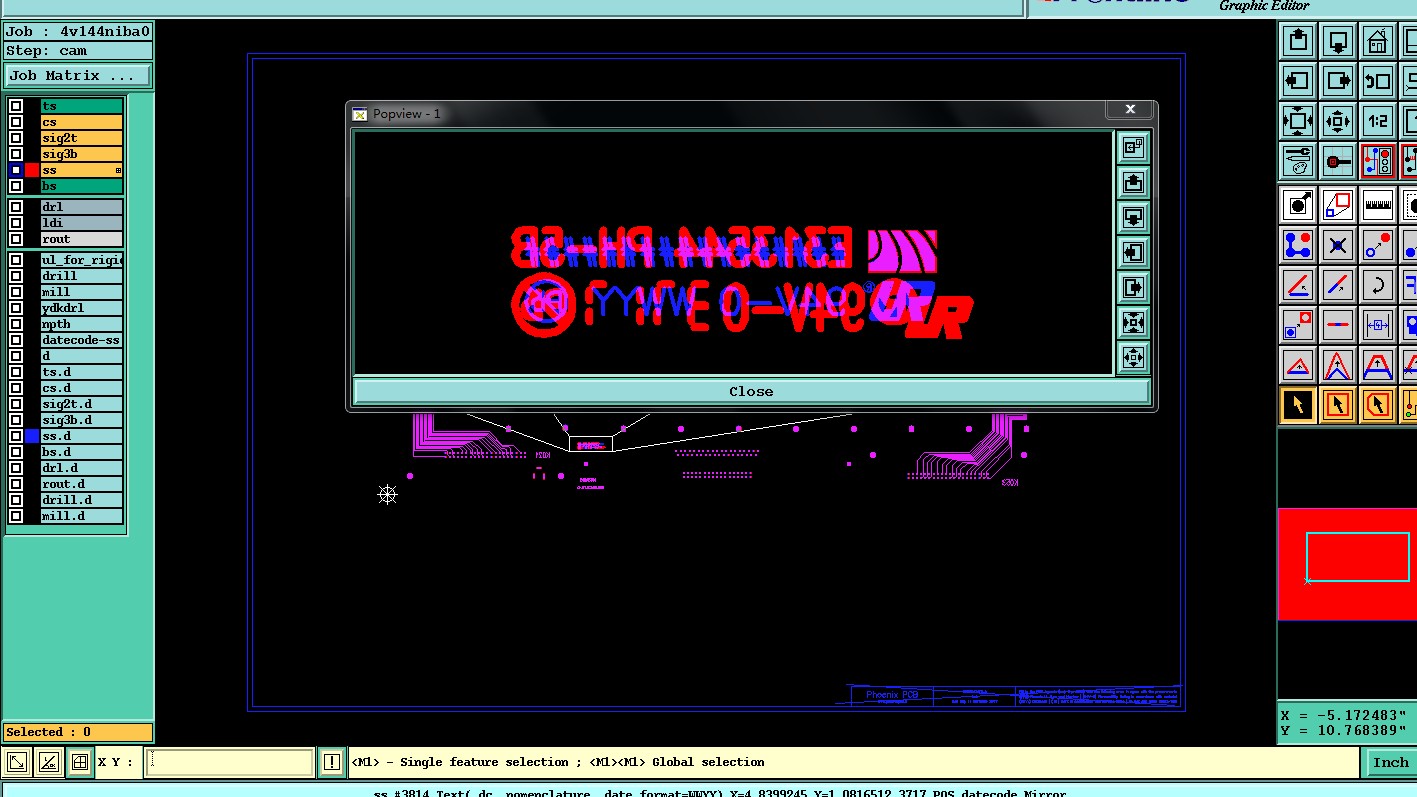Image resolution: width=1417 pixels, height=797 pixels.
Task: Toggle display checkbox for layer drl
Action: tap(16, 207)
